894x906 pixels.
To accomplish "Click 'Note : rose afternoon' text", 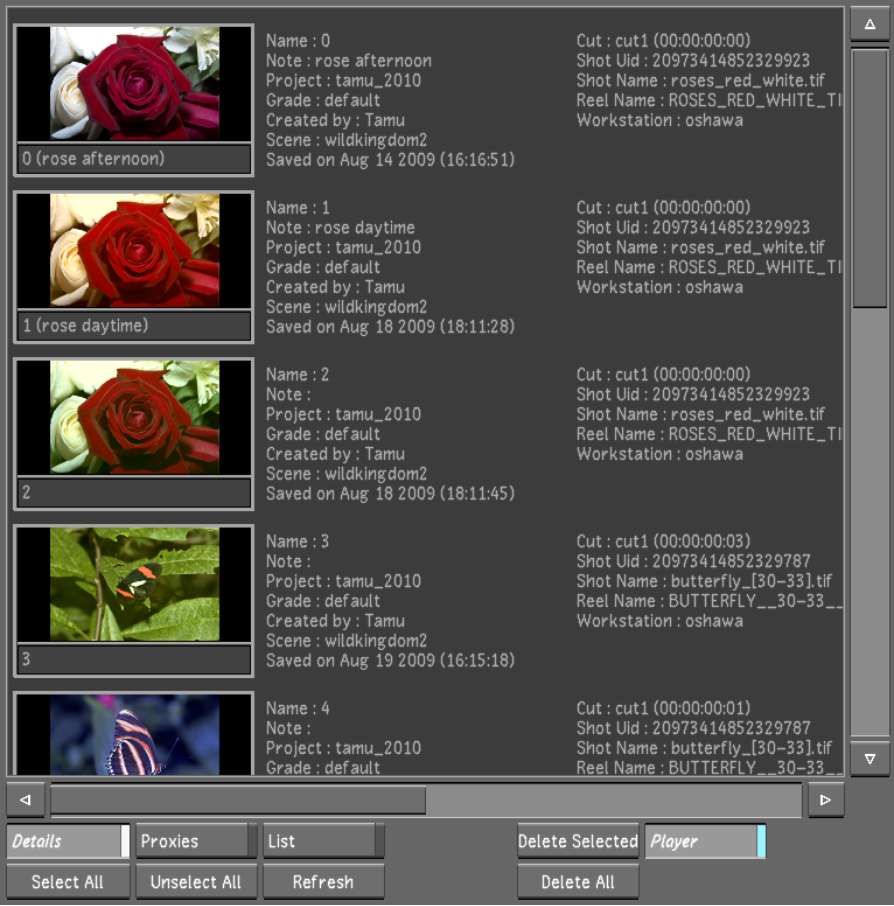I will pos(348,61).
